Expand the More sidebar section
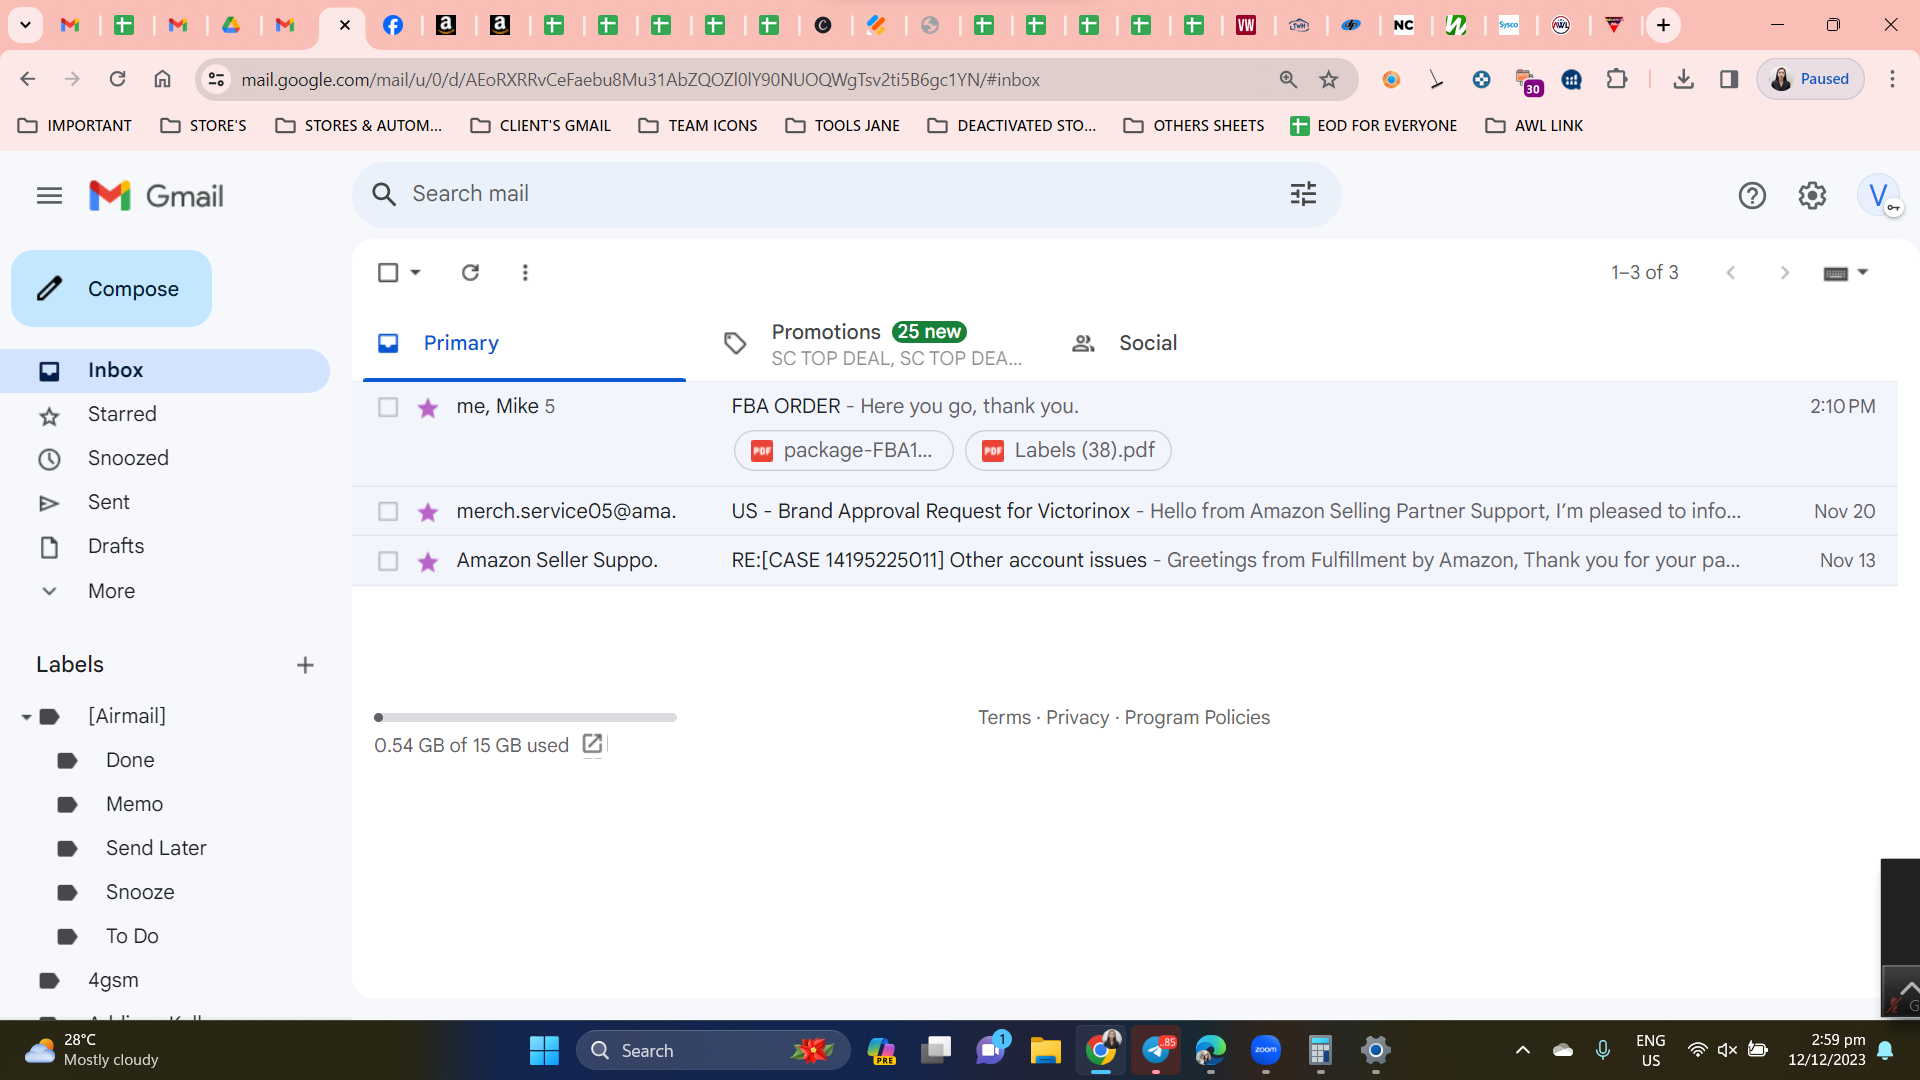The image size is (1920, 1080). pos(111,591)
